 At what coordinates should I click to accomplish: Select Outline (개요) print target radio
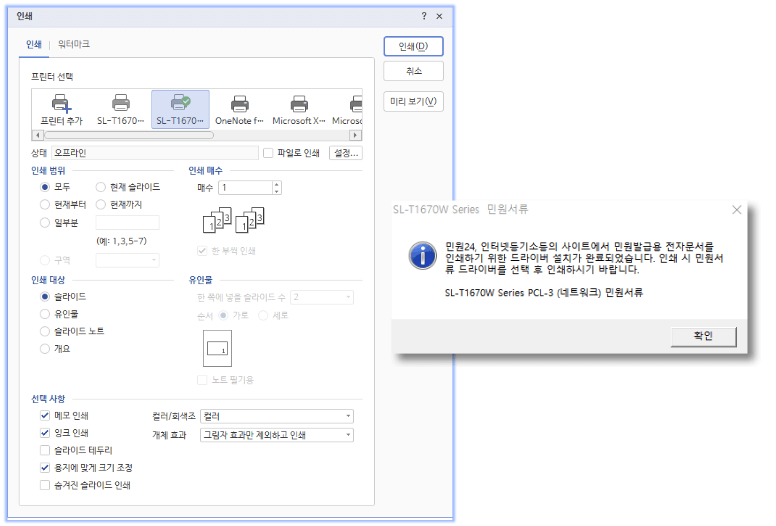pyautogui.click(x=45, y=349)
